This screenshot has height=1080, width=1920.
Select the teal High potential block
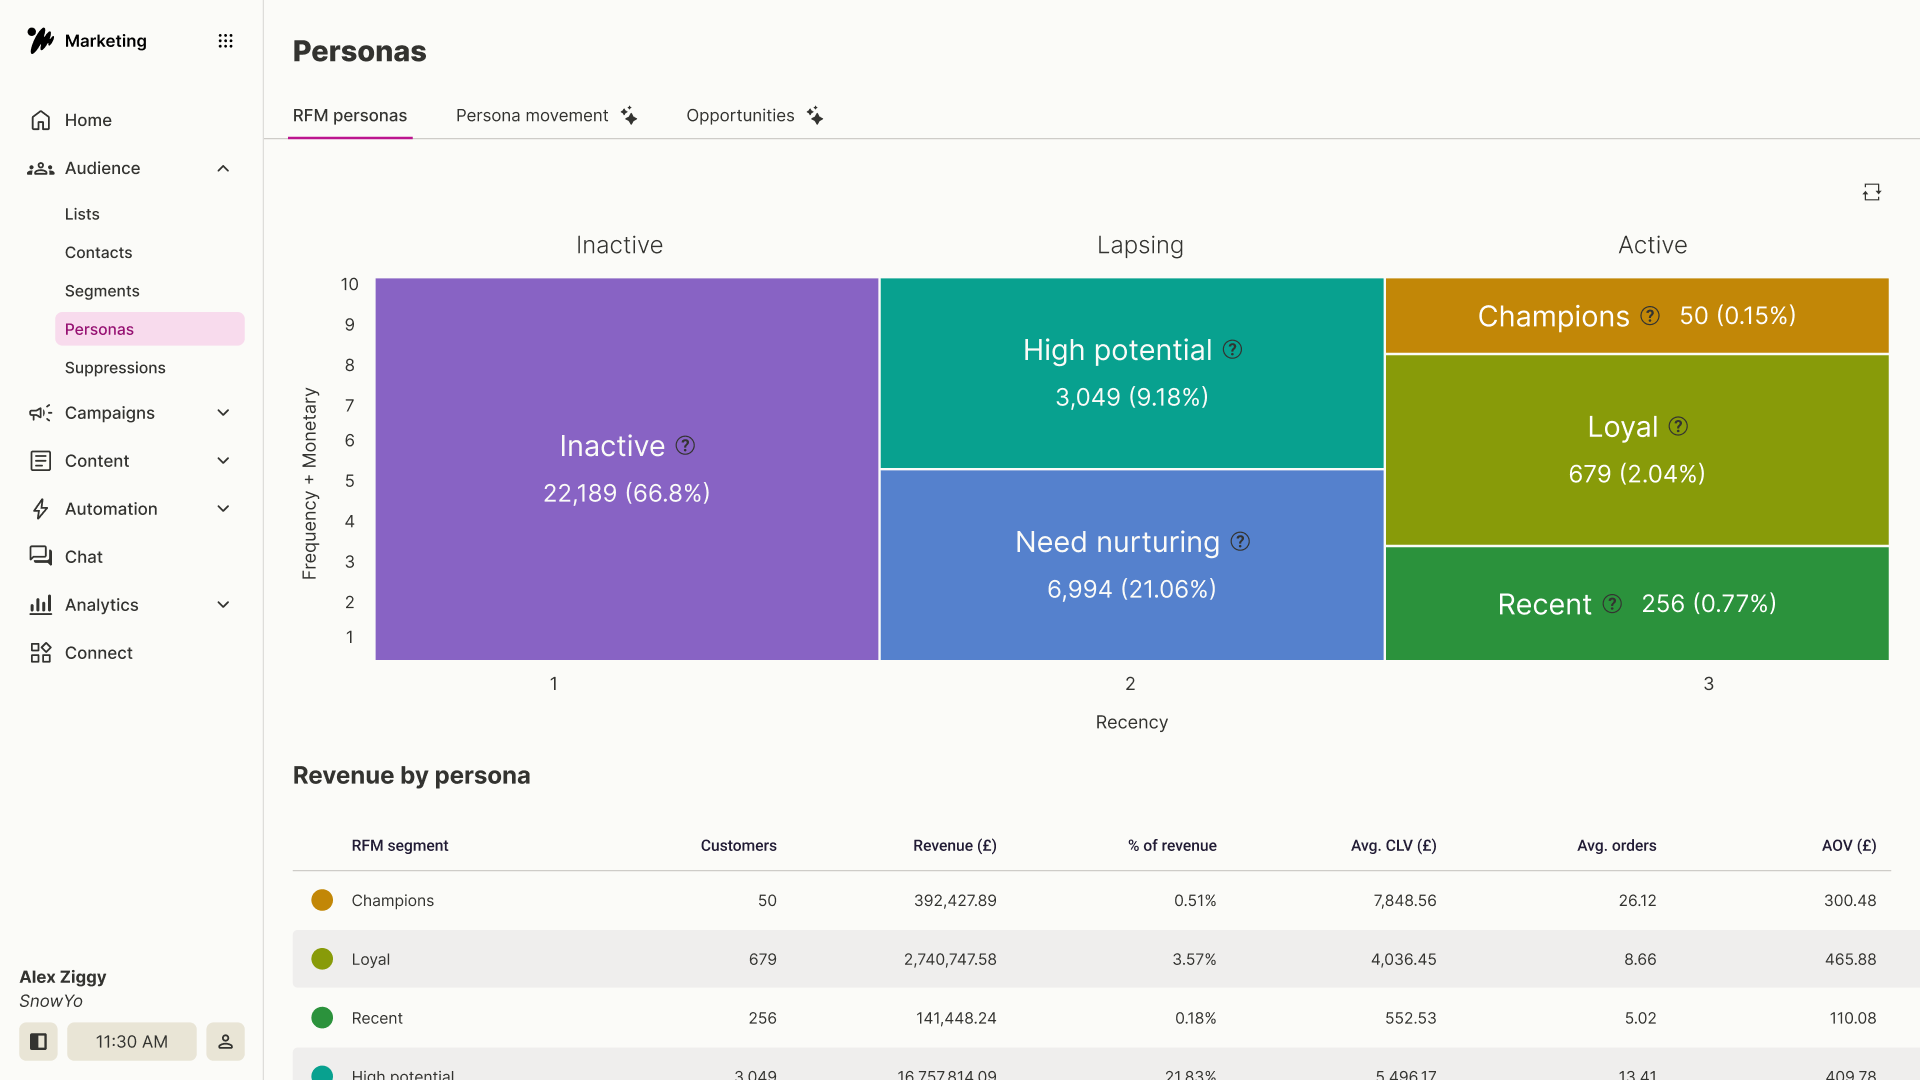pos(1132,373)
